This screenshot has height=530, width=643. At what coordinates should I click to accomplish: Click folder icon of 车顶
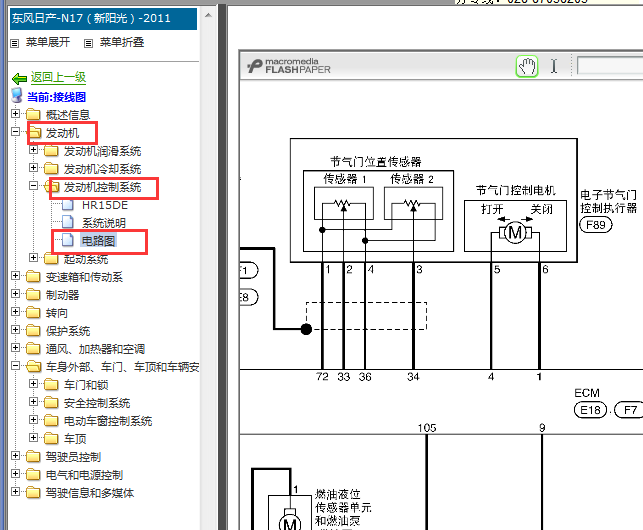coord(51,439)
